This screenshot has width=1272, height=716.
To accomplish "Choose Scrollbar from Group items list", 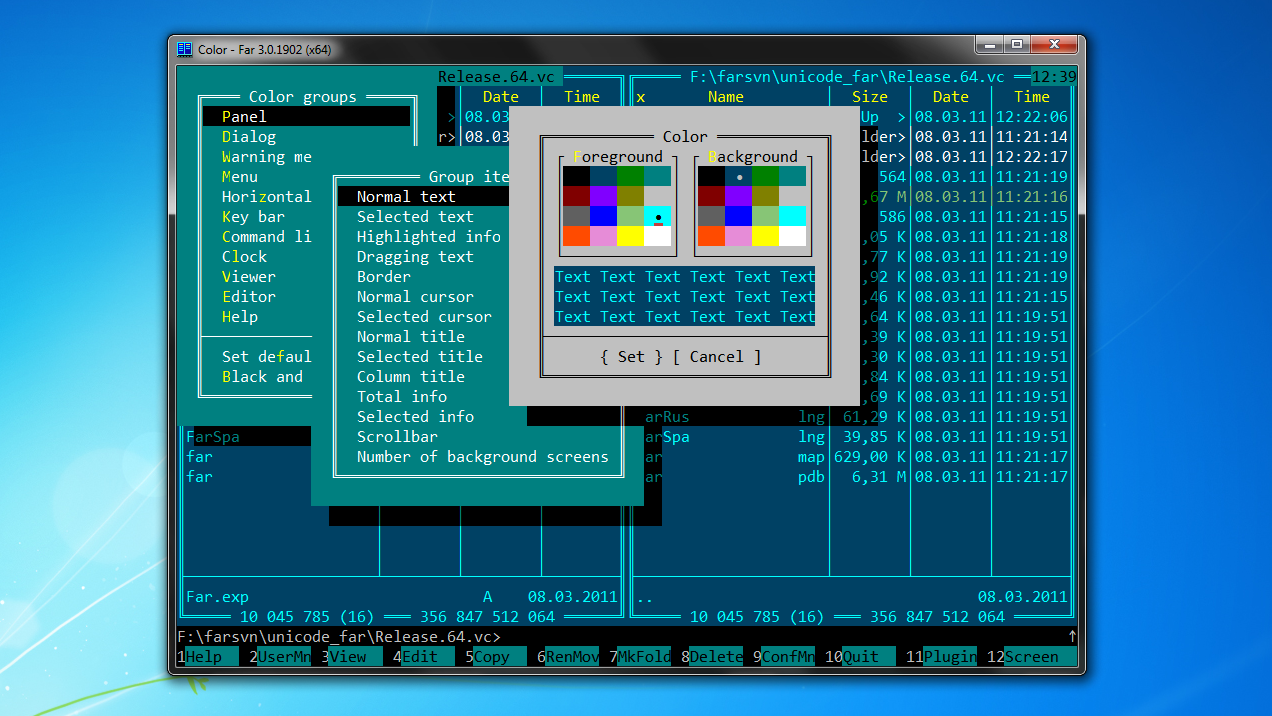I will tap(397, 437).
